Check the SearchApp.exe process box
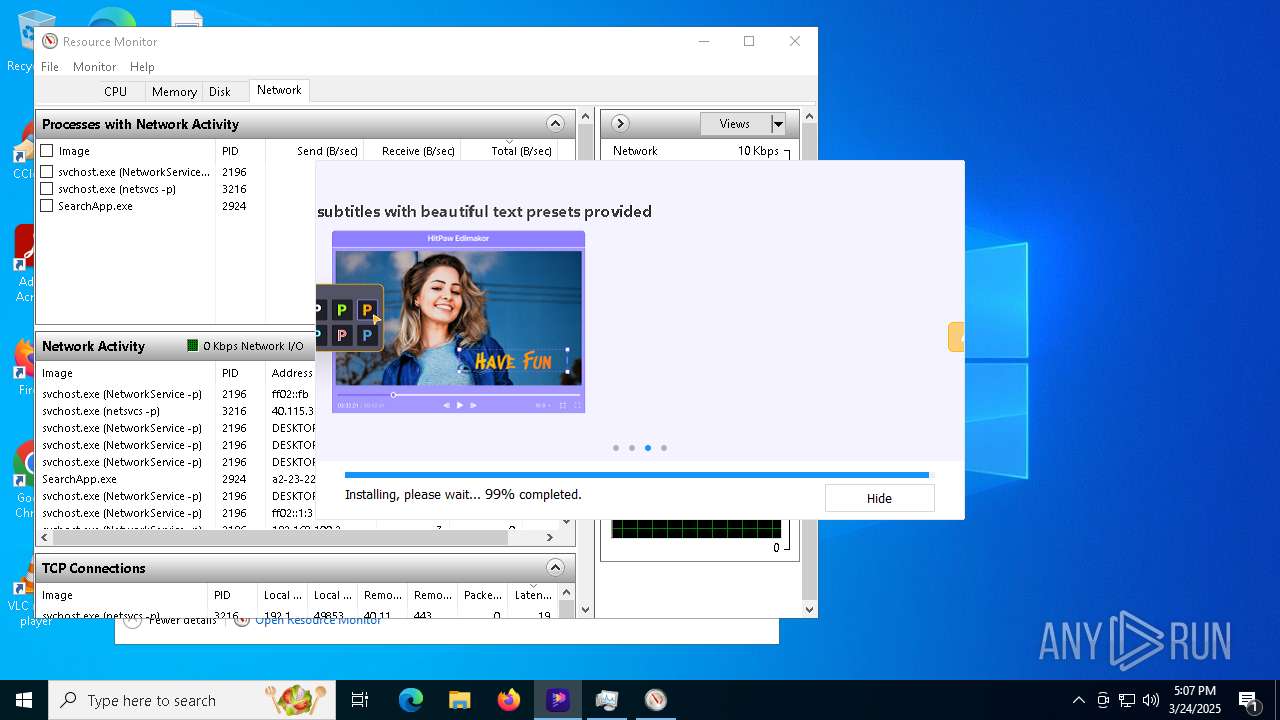The width and height of the screenshot is (1280, 720). point(47,206)
